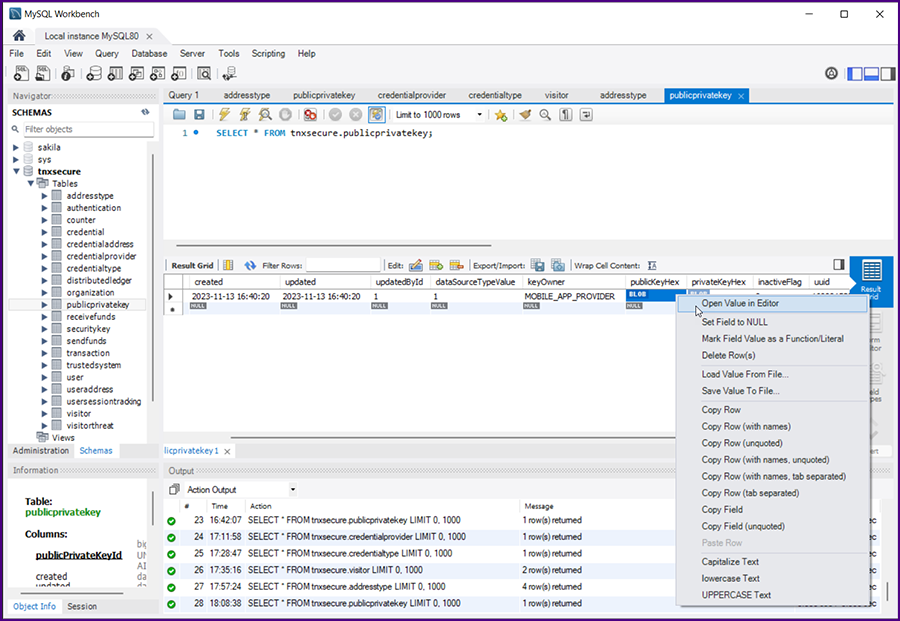This screenshot has width=900, height=621.
Task: Save script icon in query editor
Action: pyautogui.click(x=199, y=115)
